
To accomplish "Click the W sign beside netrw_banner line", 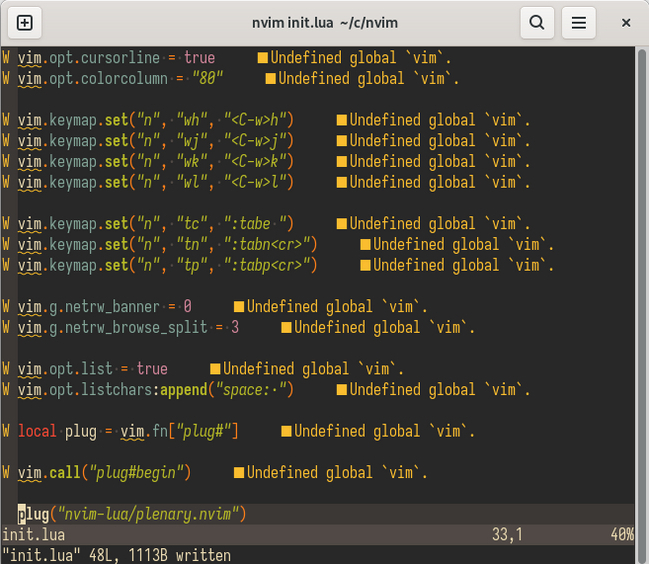I will tap(6, 307).
